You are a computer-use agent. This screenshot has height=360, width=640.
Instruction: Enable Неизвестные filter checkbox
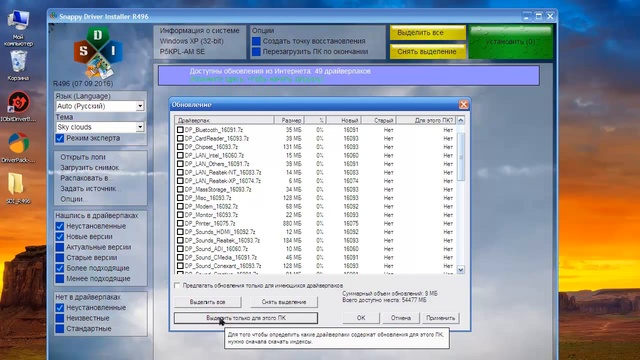pyautogui.click(x=60, y=318)
